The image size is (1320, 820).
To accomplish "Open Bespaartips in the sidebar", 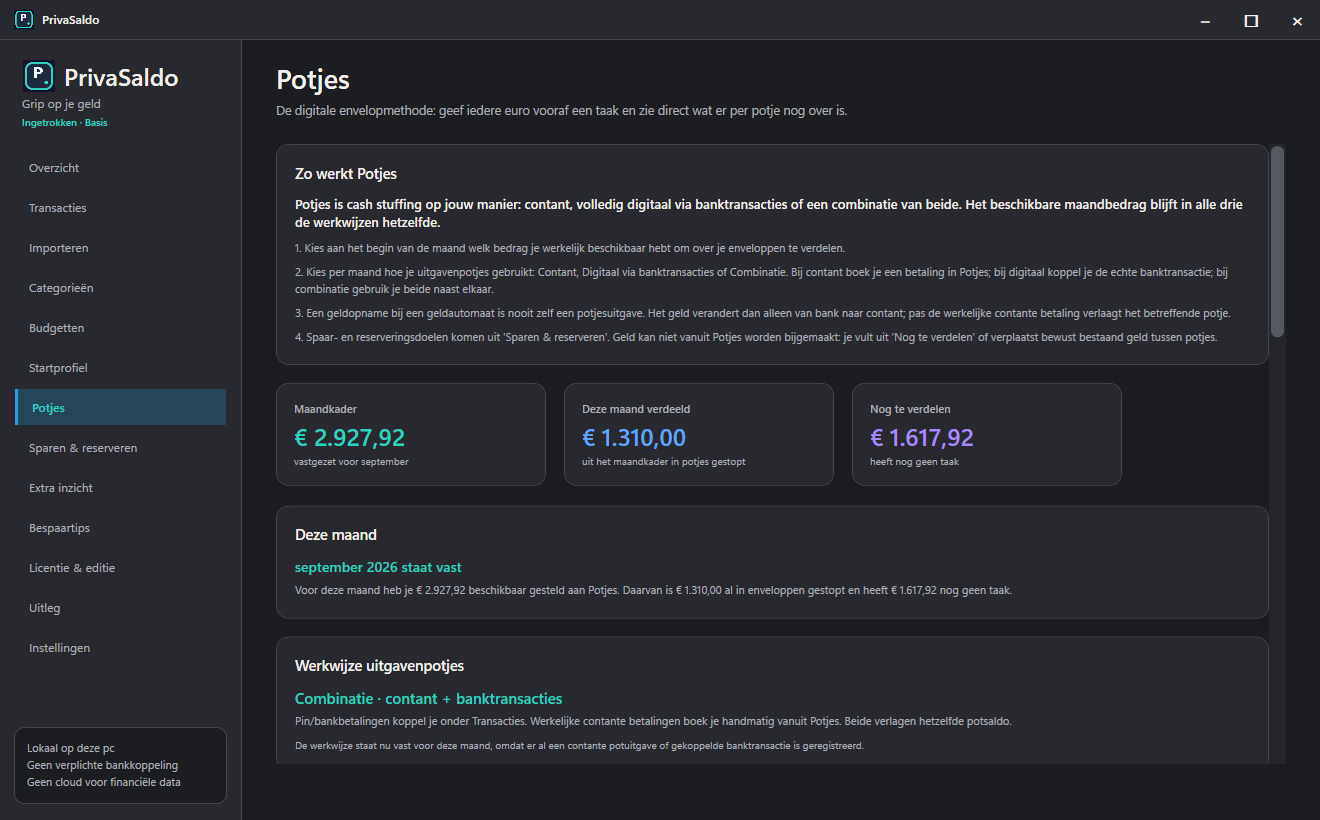I will (x=120, y=528).
